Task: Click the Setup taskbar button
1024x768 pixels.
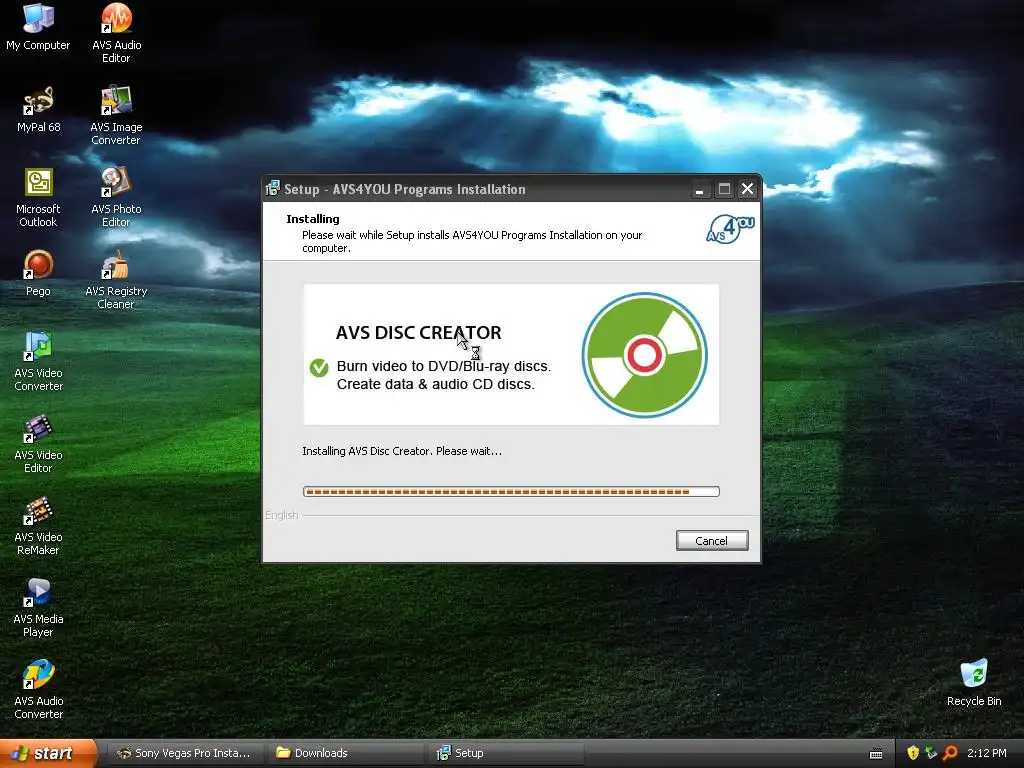Action: 505,753
